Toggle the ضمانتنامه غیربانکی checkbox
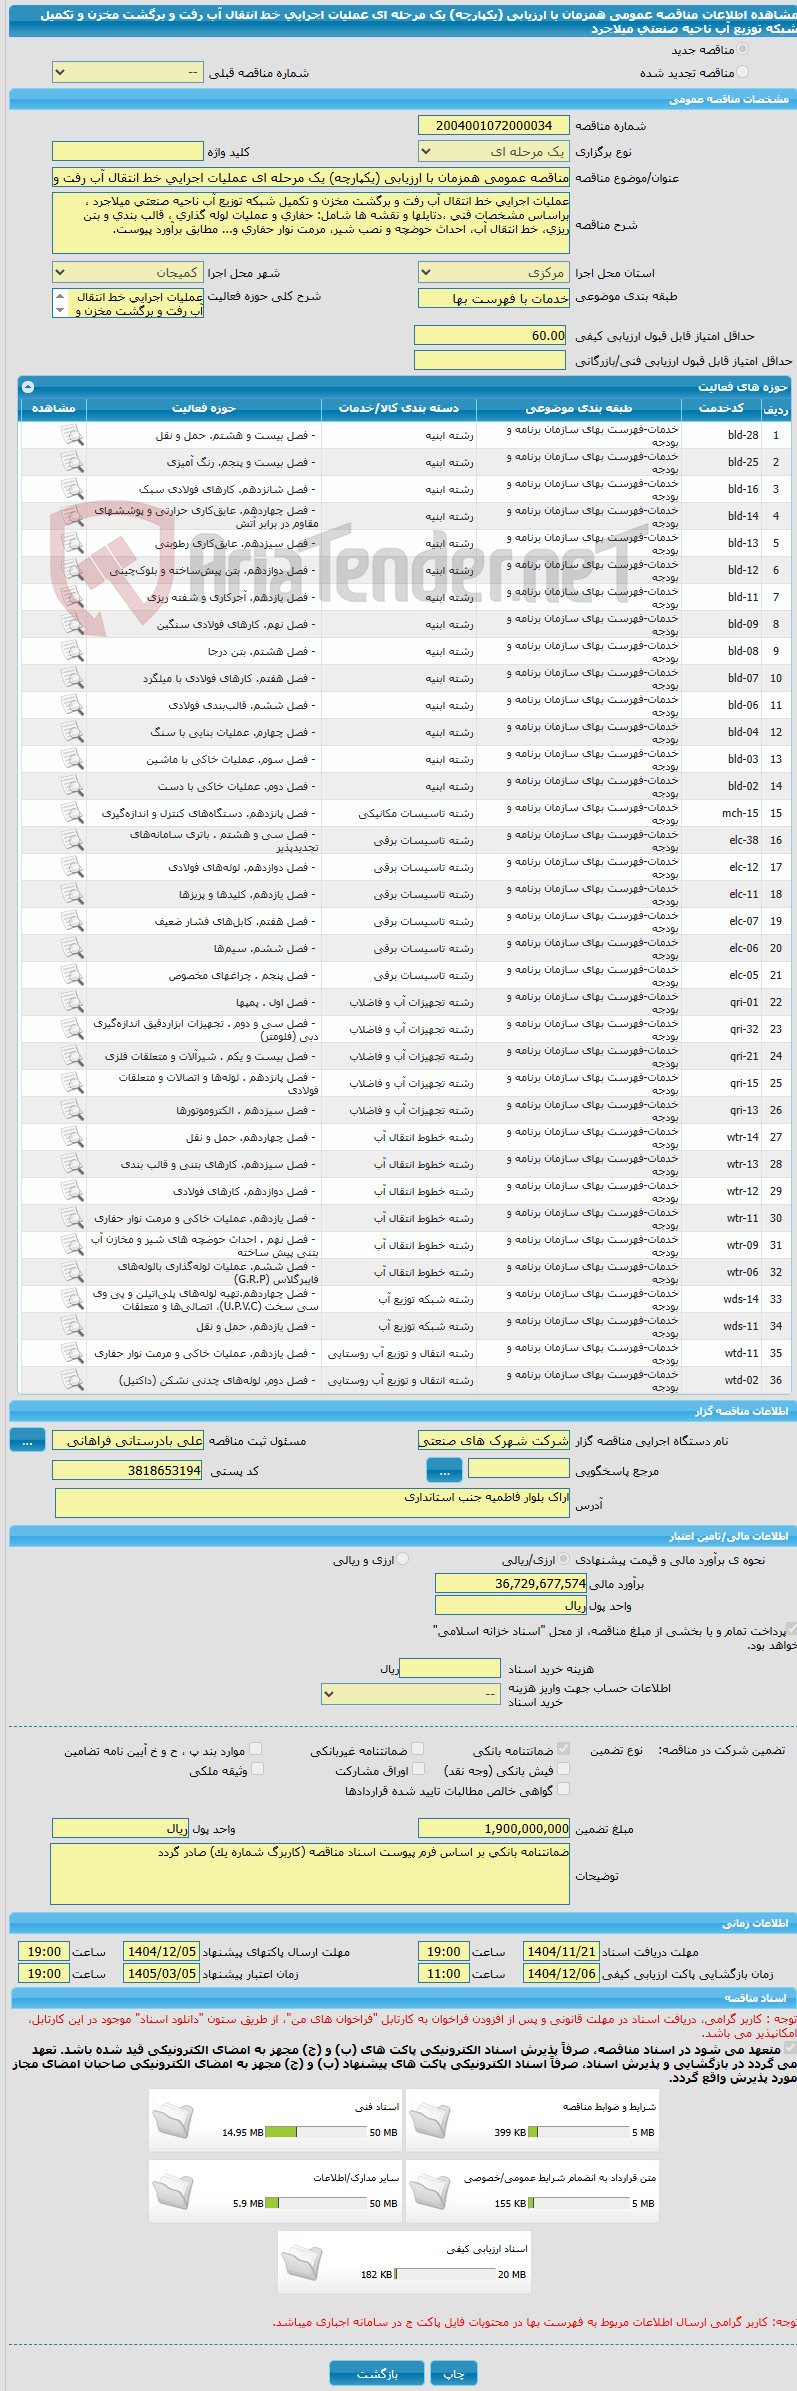The width and height of the screenshot is (797, 2391). pyautogui.click(x=418, y=1749)
